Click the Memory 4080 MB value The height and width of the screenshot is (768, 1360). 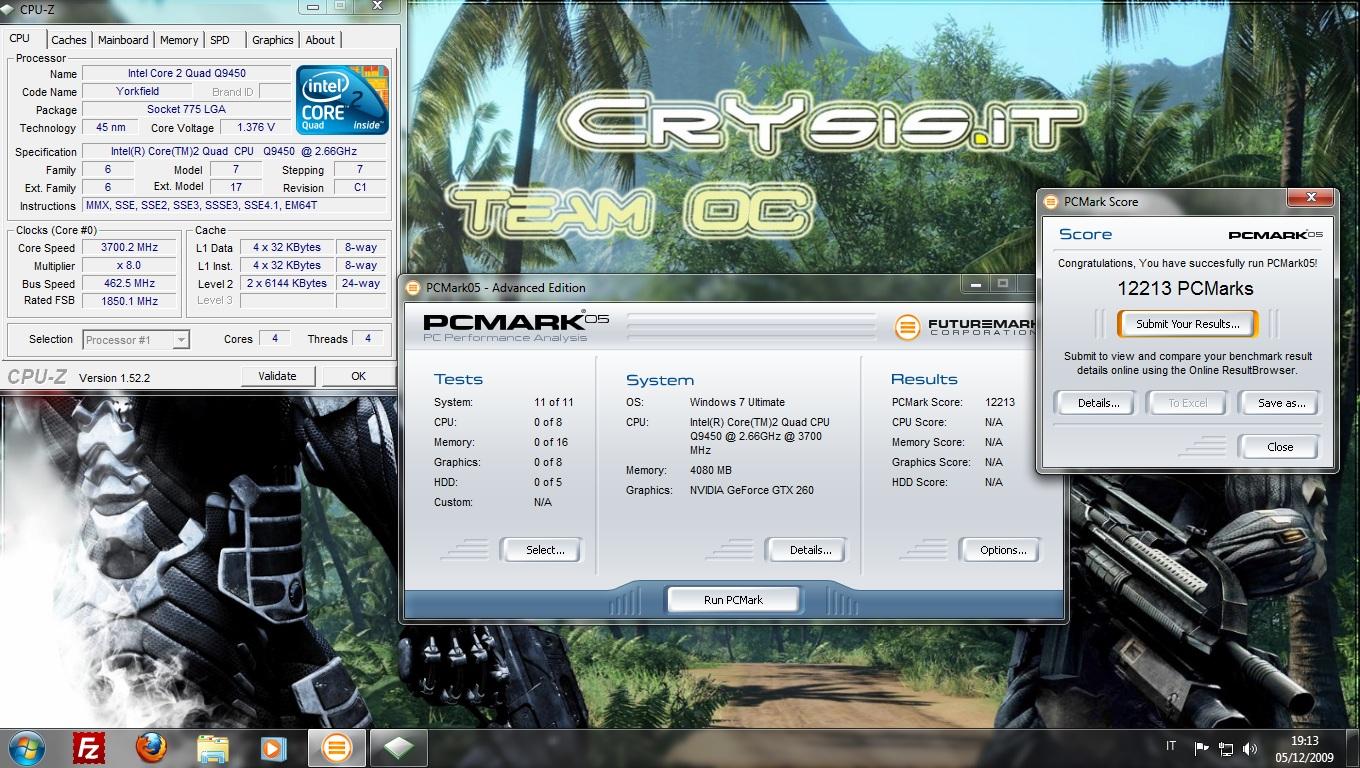[711, 470]
